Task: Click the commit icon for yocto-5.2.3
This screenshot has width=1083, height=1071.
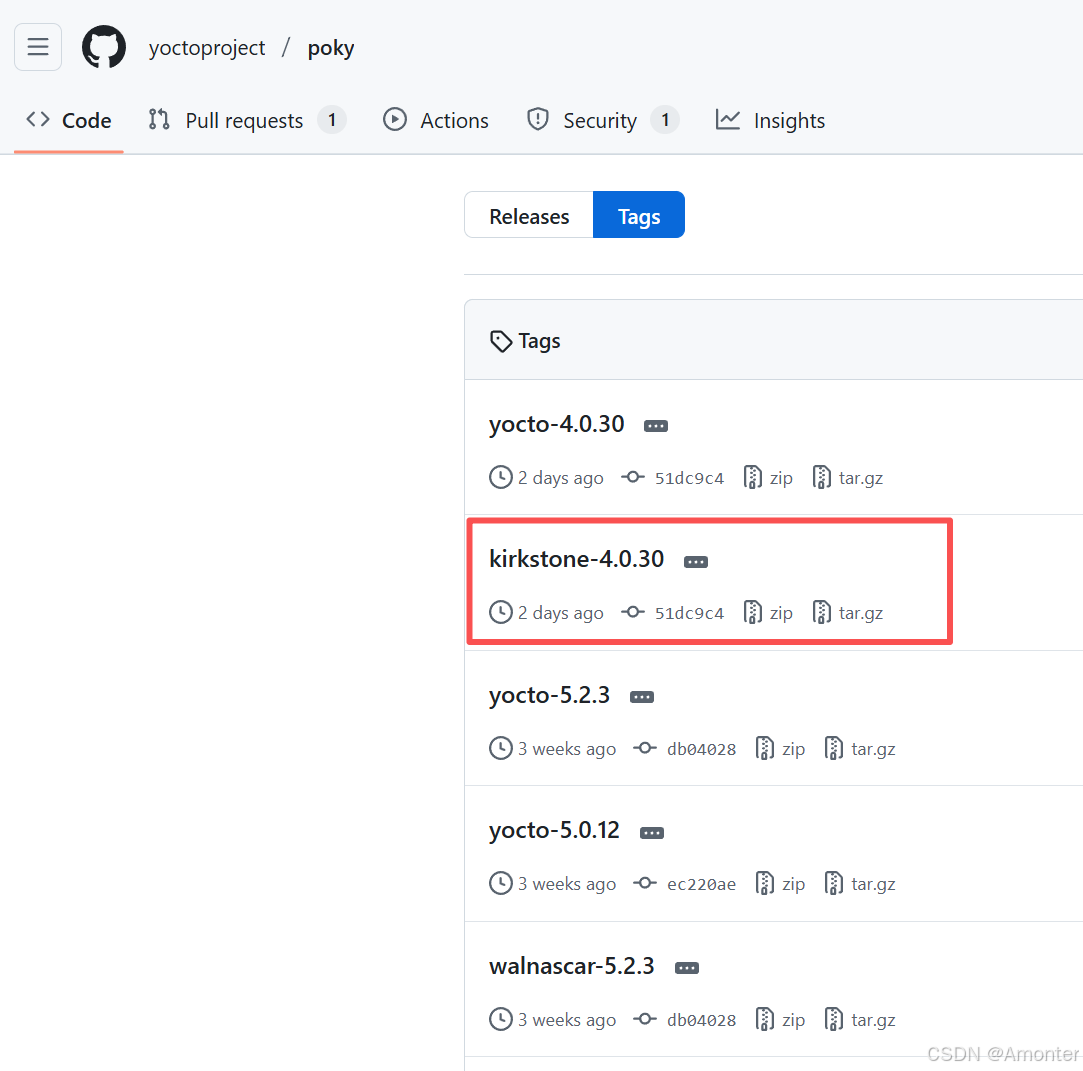Action: click(645, 748)
